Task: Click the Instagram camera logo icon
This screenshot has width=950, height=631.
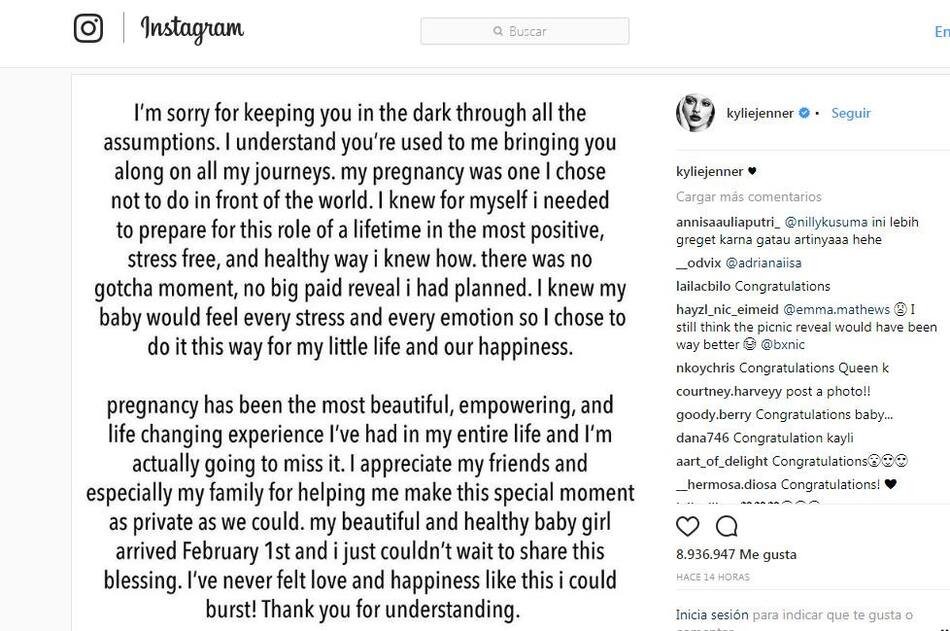Action: click(89, 28)
